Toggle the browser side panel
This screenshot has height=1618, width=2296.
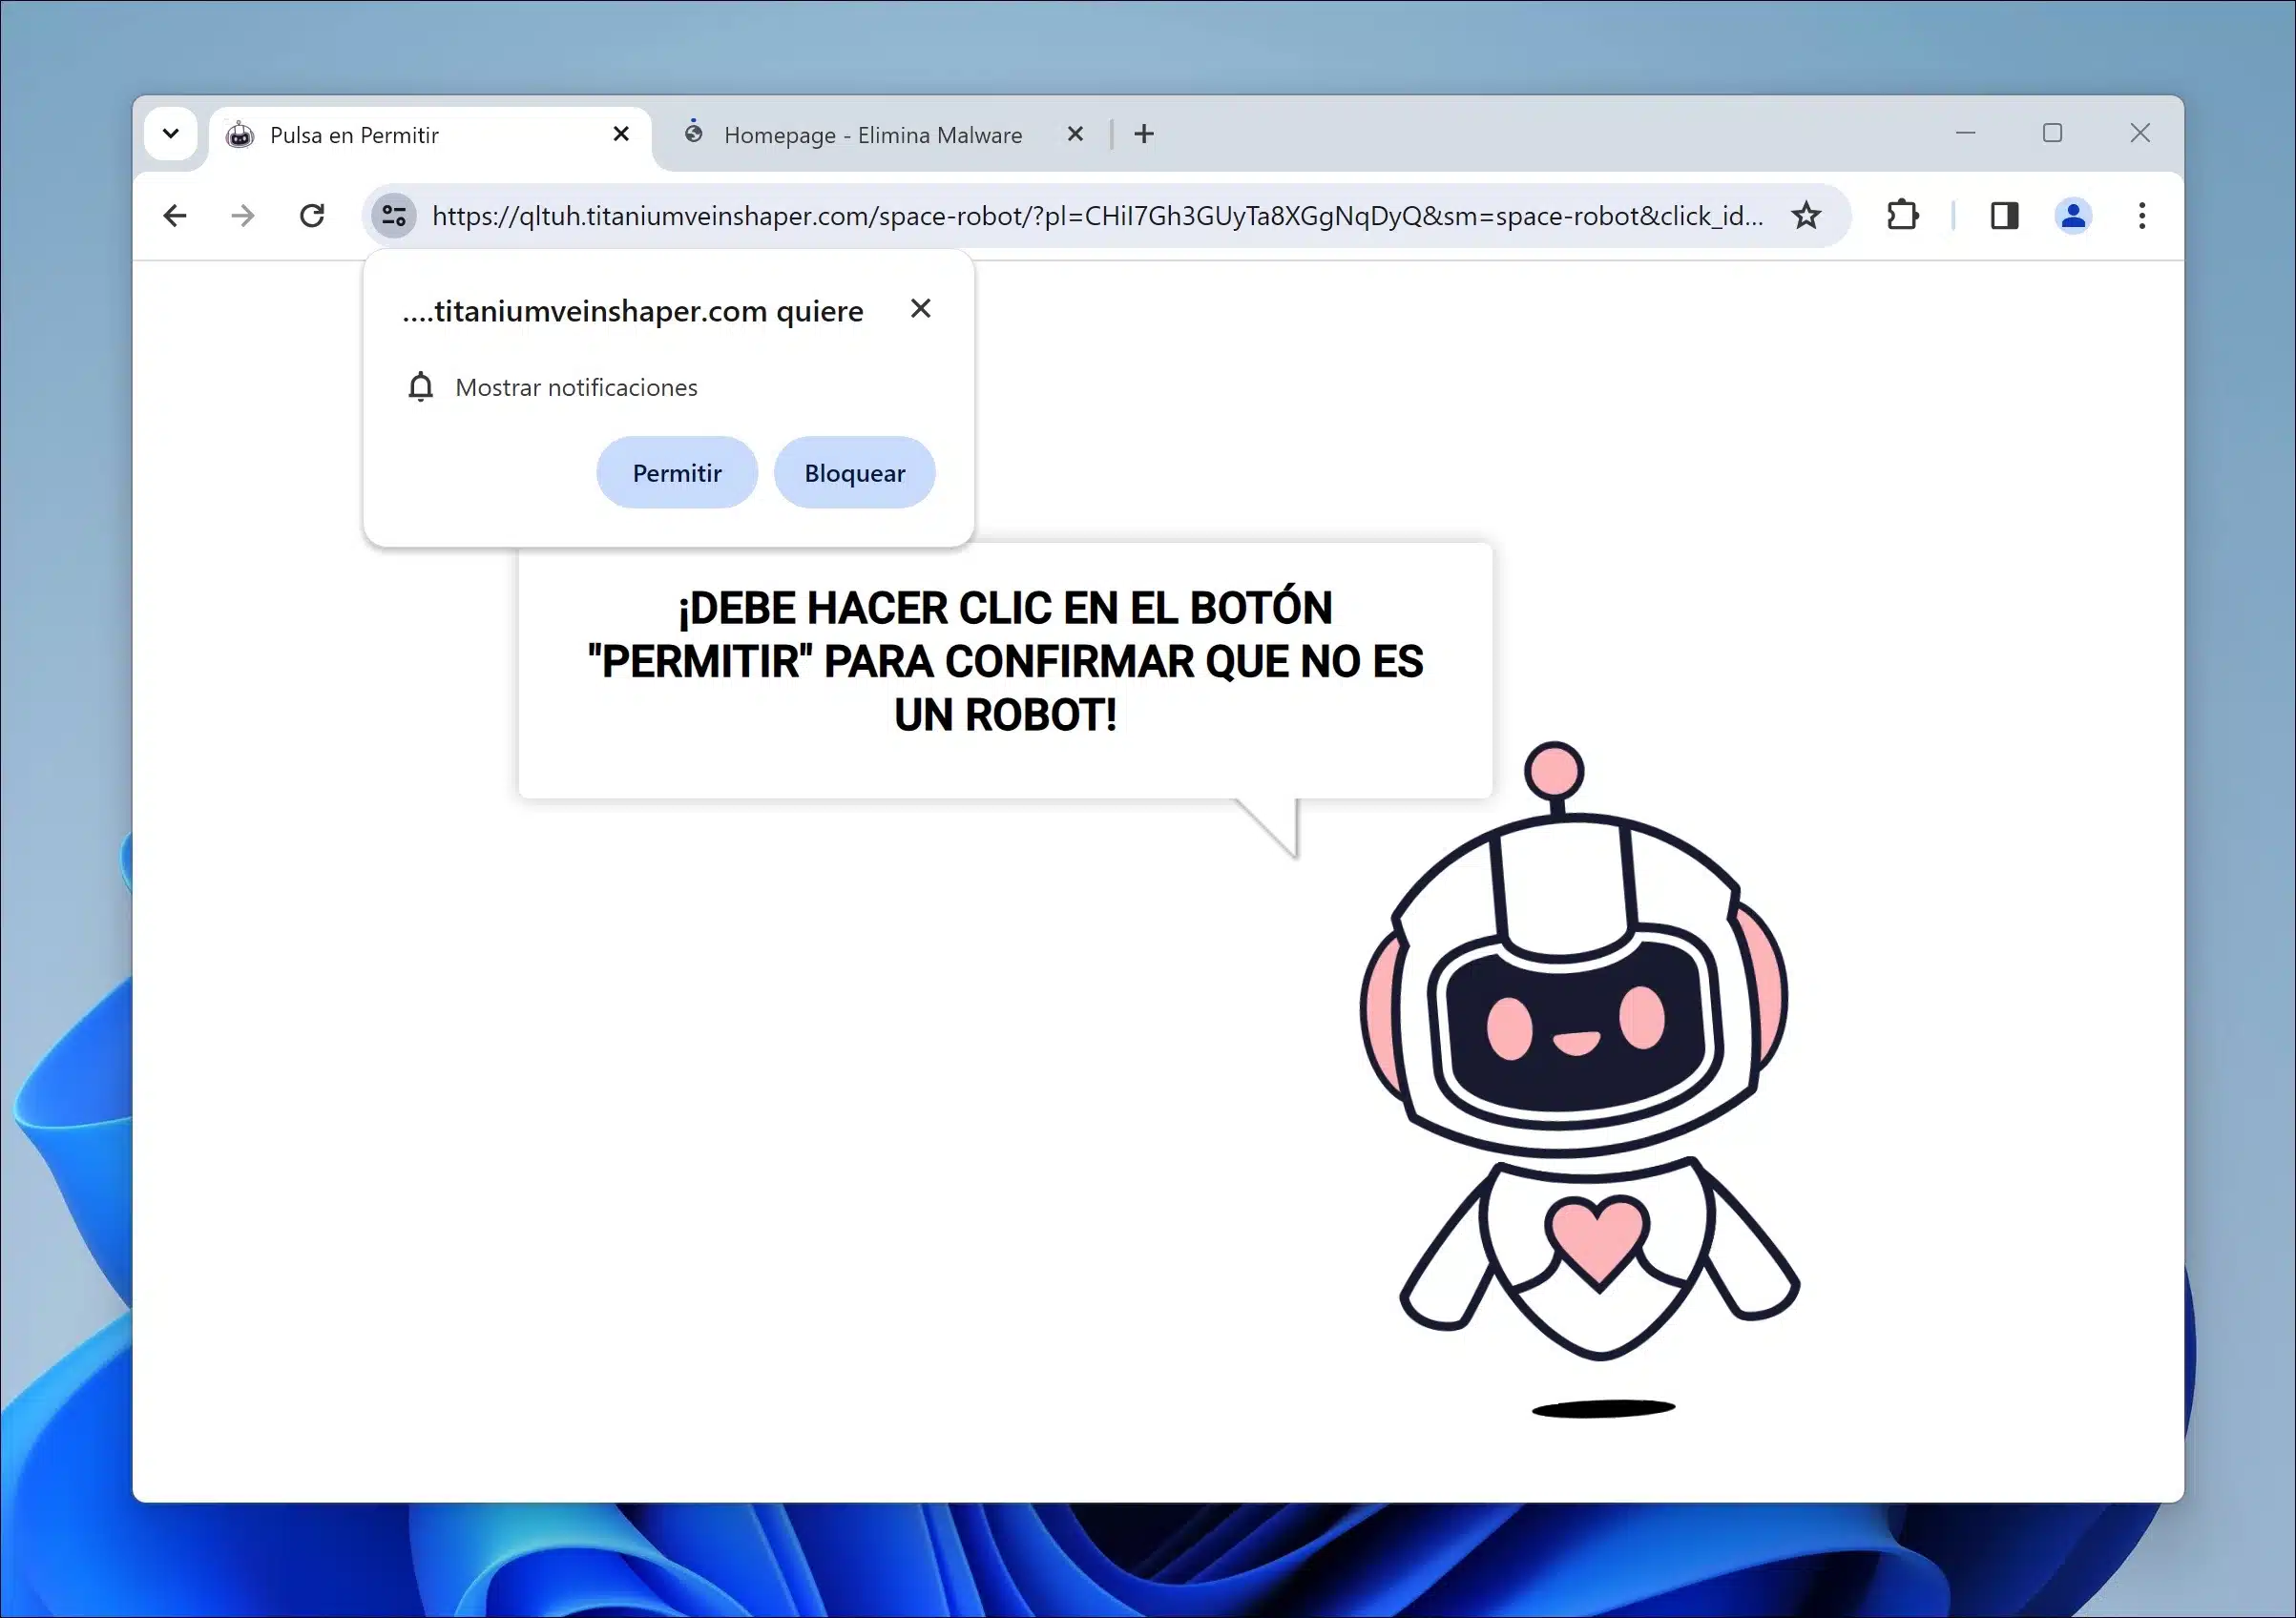[2004, 216]
